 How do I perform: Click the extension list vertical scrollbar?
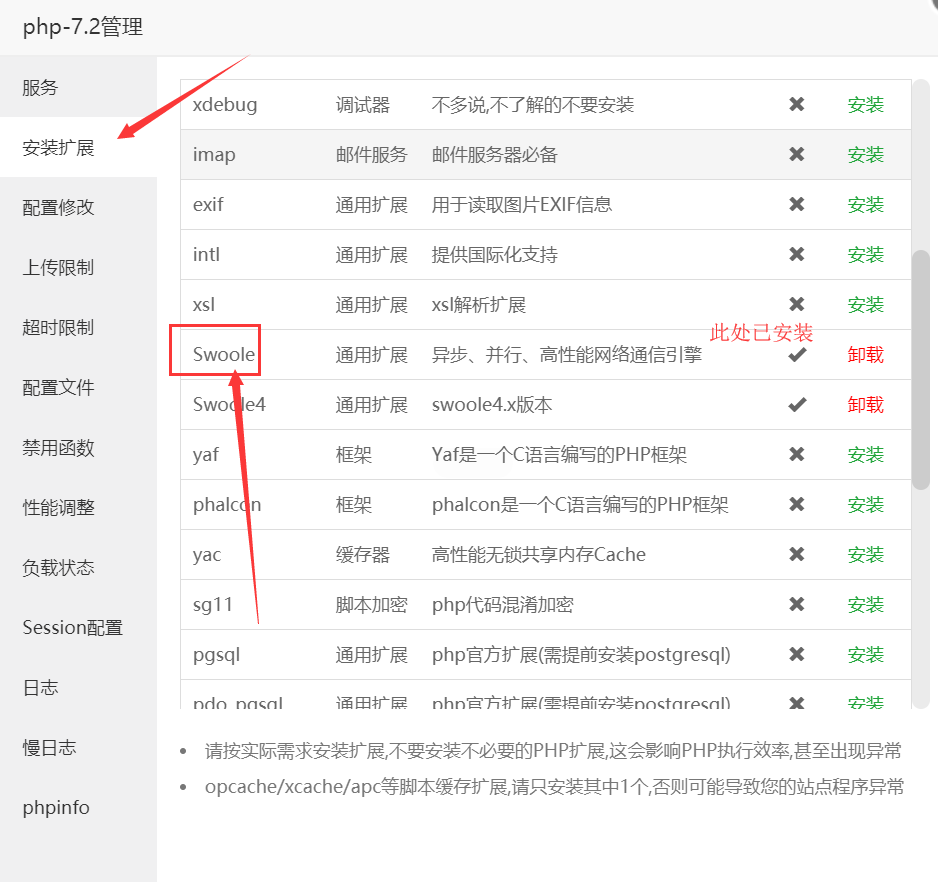tap(921, 370)
